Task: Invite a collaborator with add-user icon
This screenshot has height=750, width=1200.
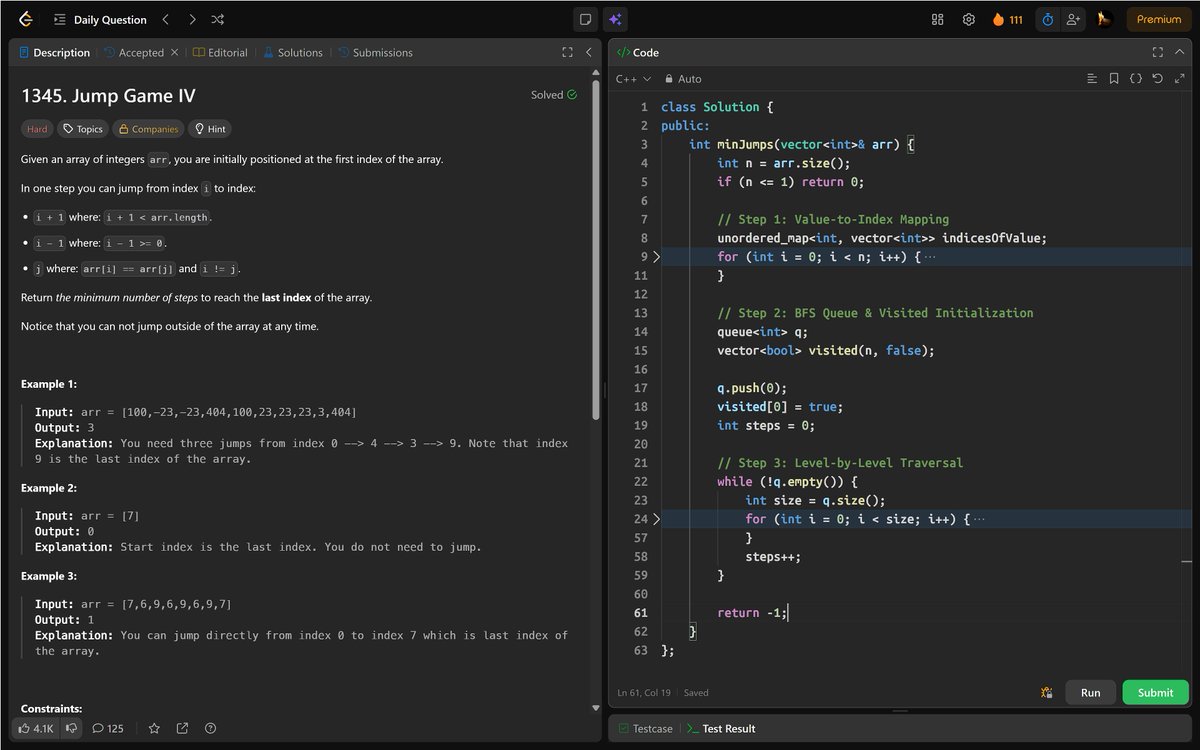Action: (1074, 19)
